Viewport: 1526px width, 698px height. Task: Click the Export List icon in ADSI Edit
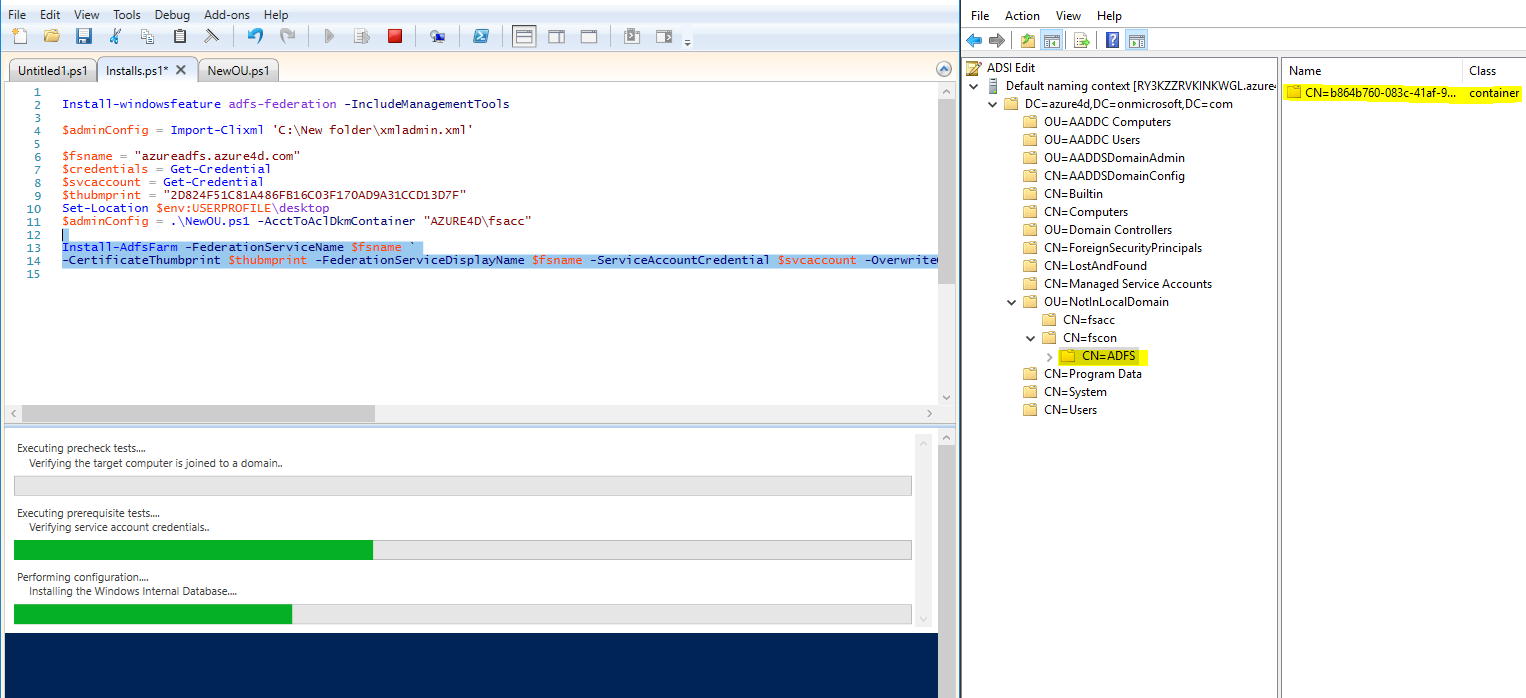tap(1081, 39)
